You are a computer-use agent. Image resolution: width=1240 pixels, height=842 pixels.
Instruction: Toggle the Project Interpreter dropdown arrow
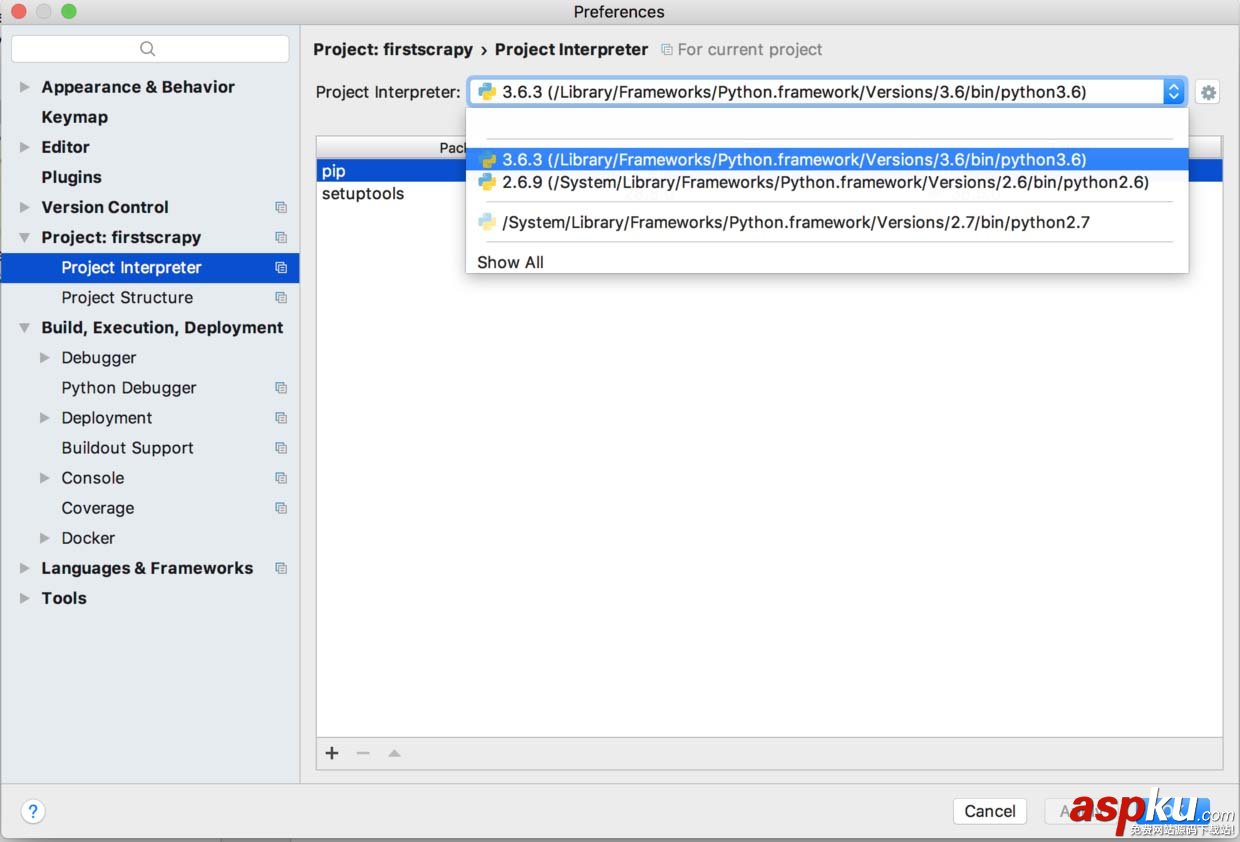point(1174,92)
